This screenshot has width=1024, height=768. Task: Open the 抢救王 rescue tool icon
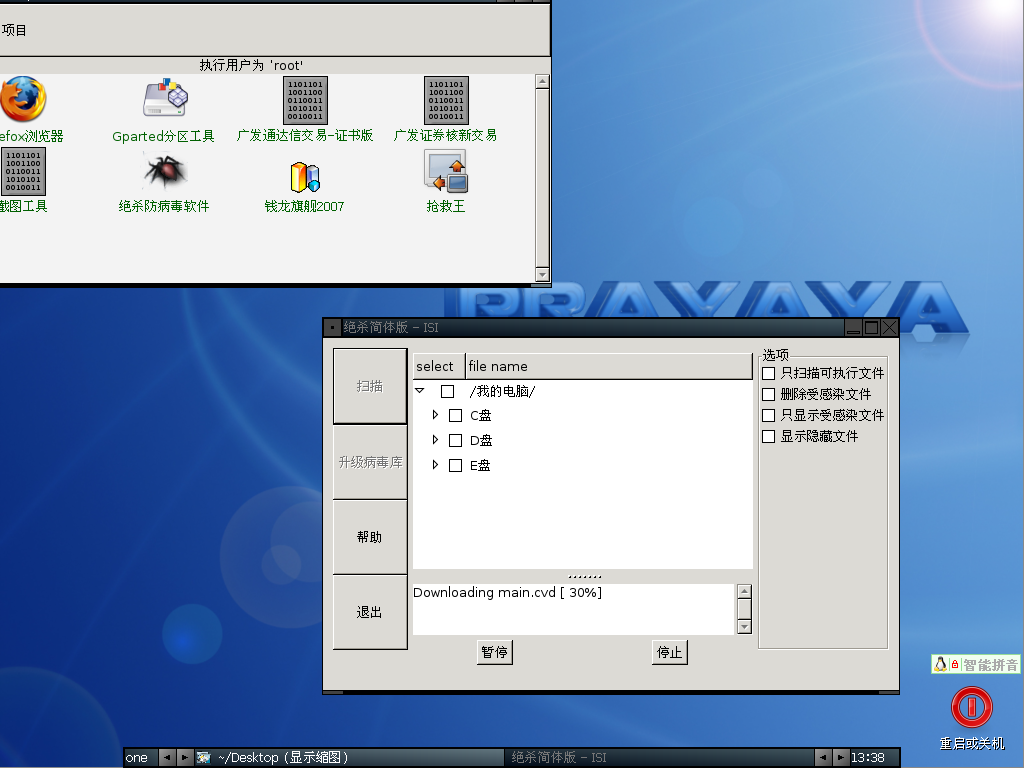tap(446, 171)
